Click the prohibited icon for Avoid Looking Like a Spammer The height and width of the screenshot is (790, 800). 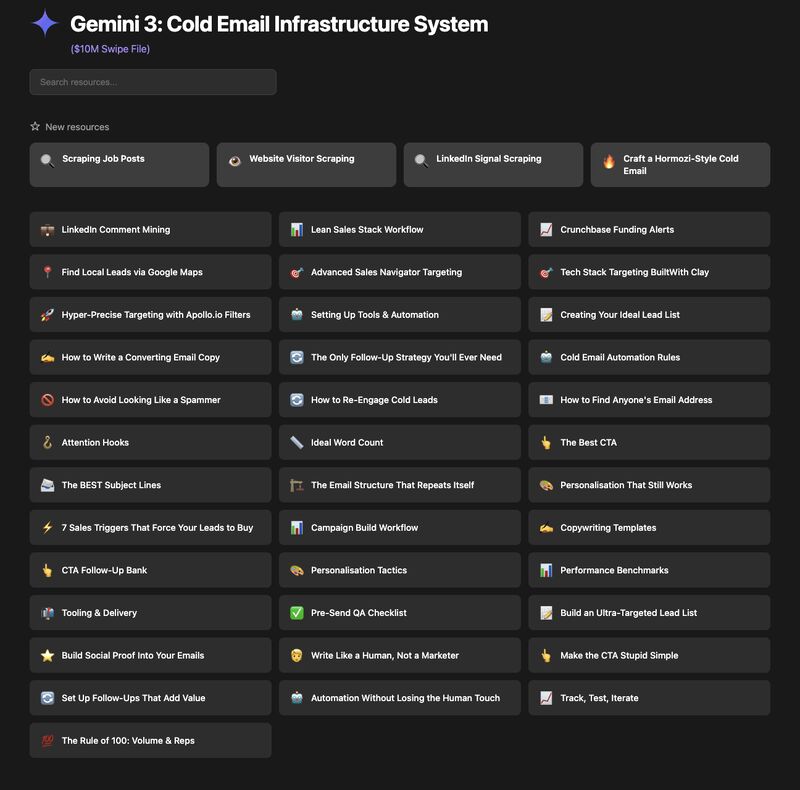tap(47, 400)
